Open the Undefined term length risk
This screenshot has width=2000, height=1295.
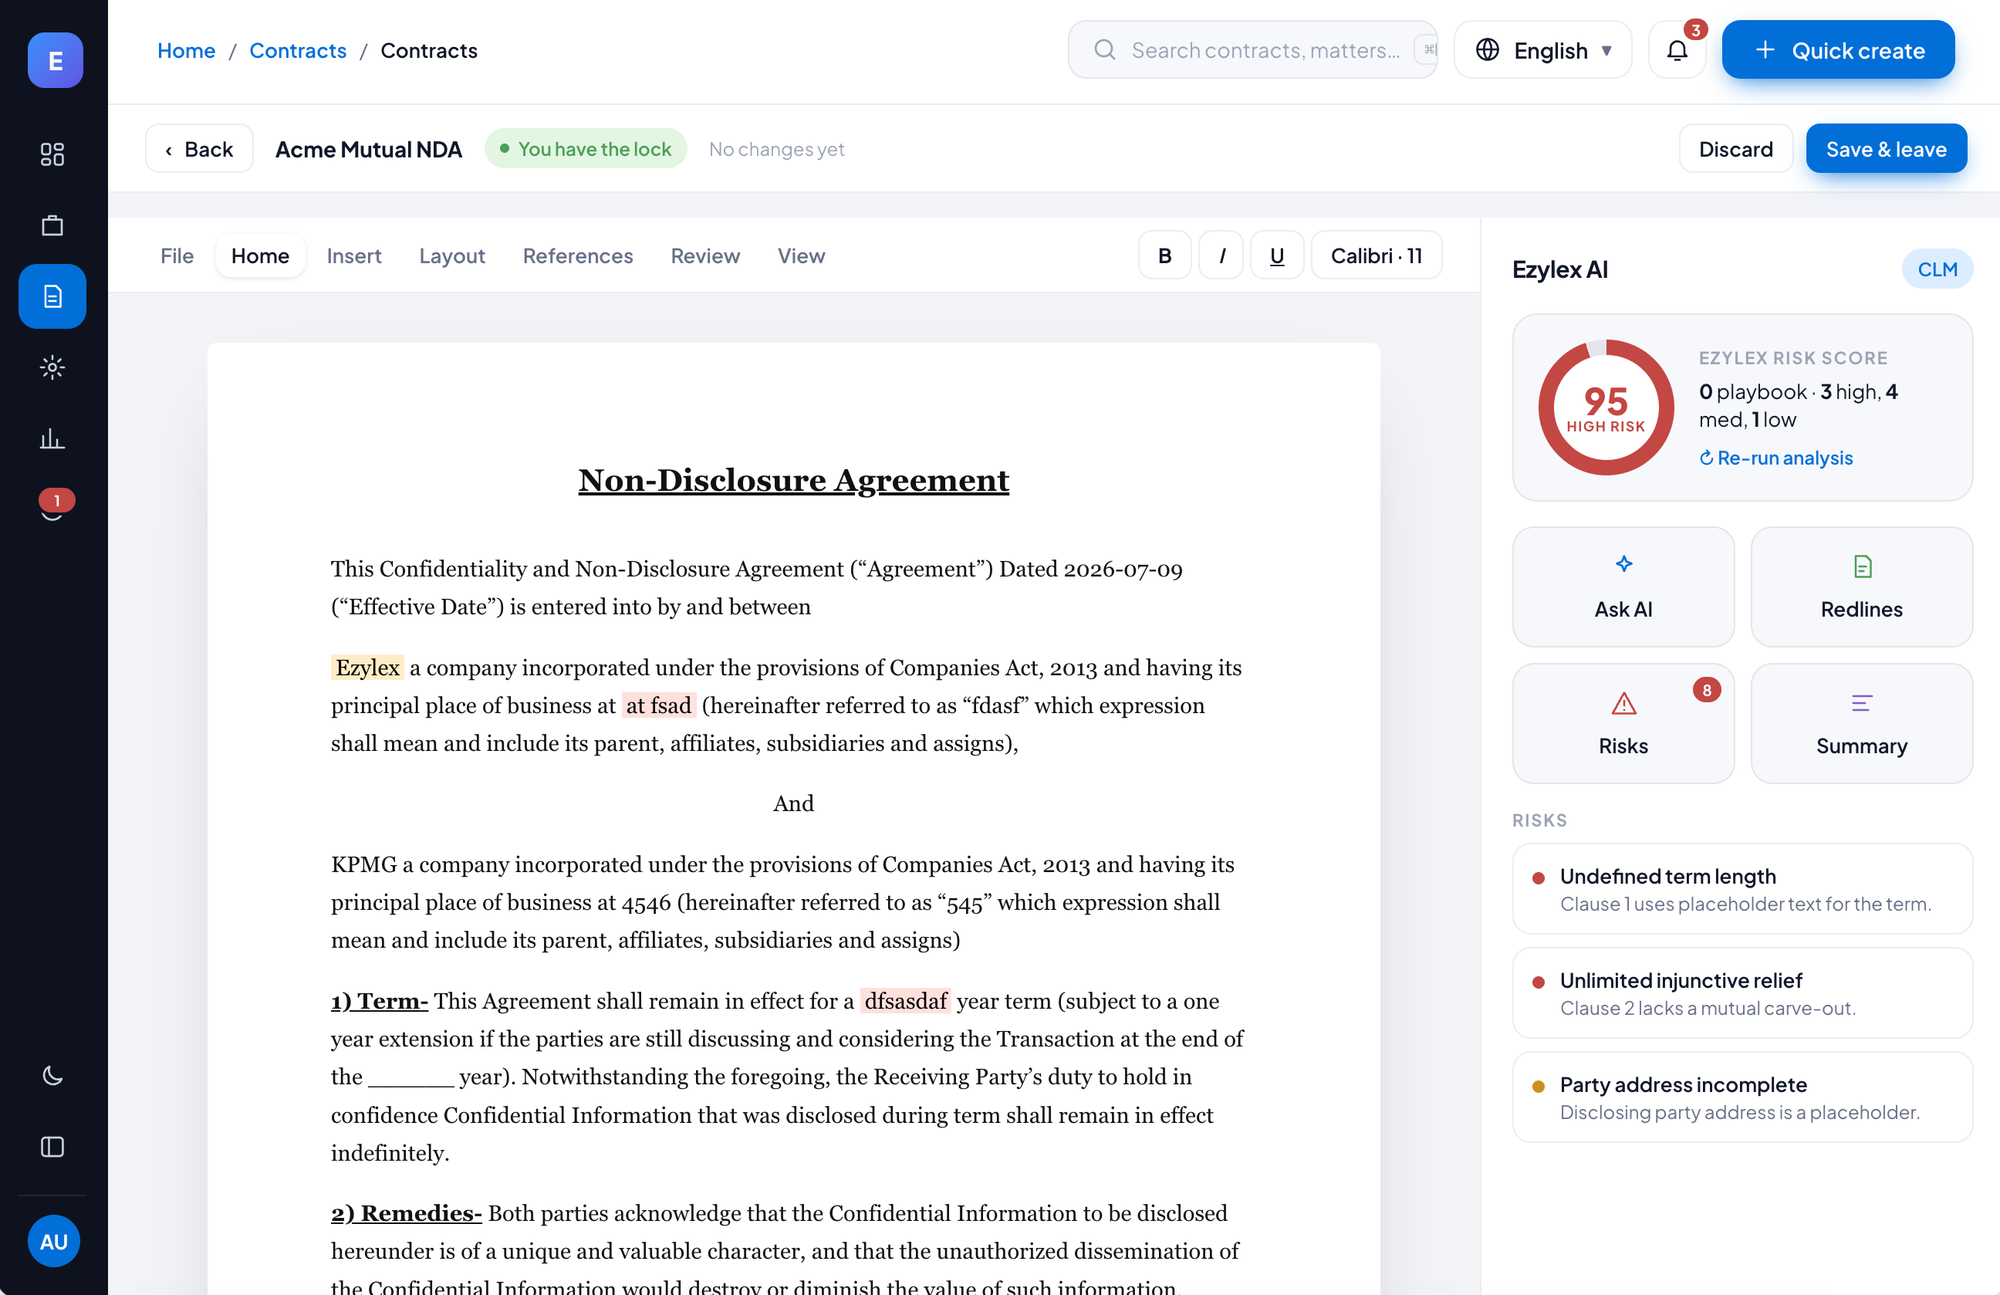click(x=1742, y=889)
